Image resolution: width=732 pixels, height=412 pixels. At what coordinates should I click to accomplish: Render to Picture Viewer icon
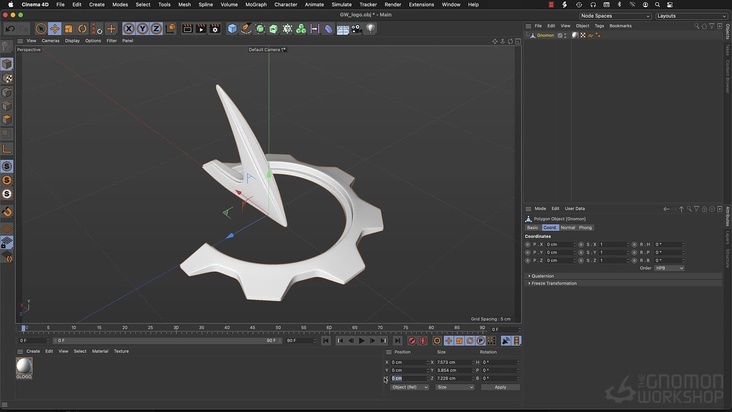coord(201,29)
